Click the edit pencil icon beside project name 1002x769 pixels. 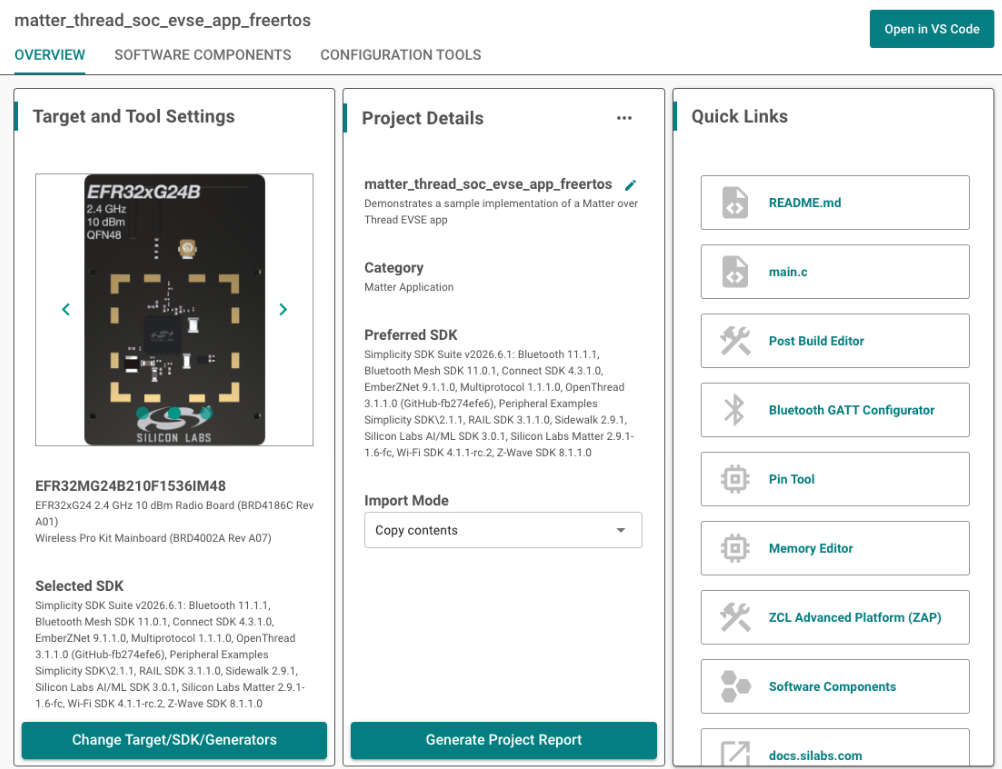(631, 185)
